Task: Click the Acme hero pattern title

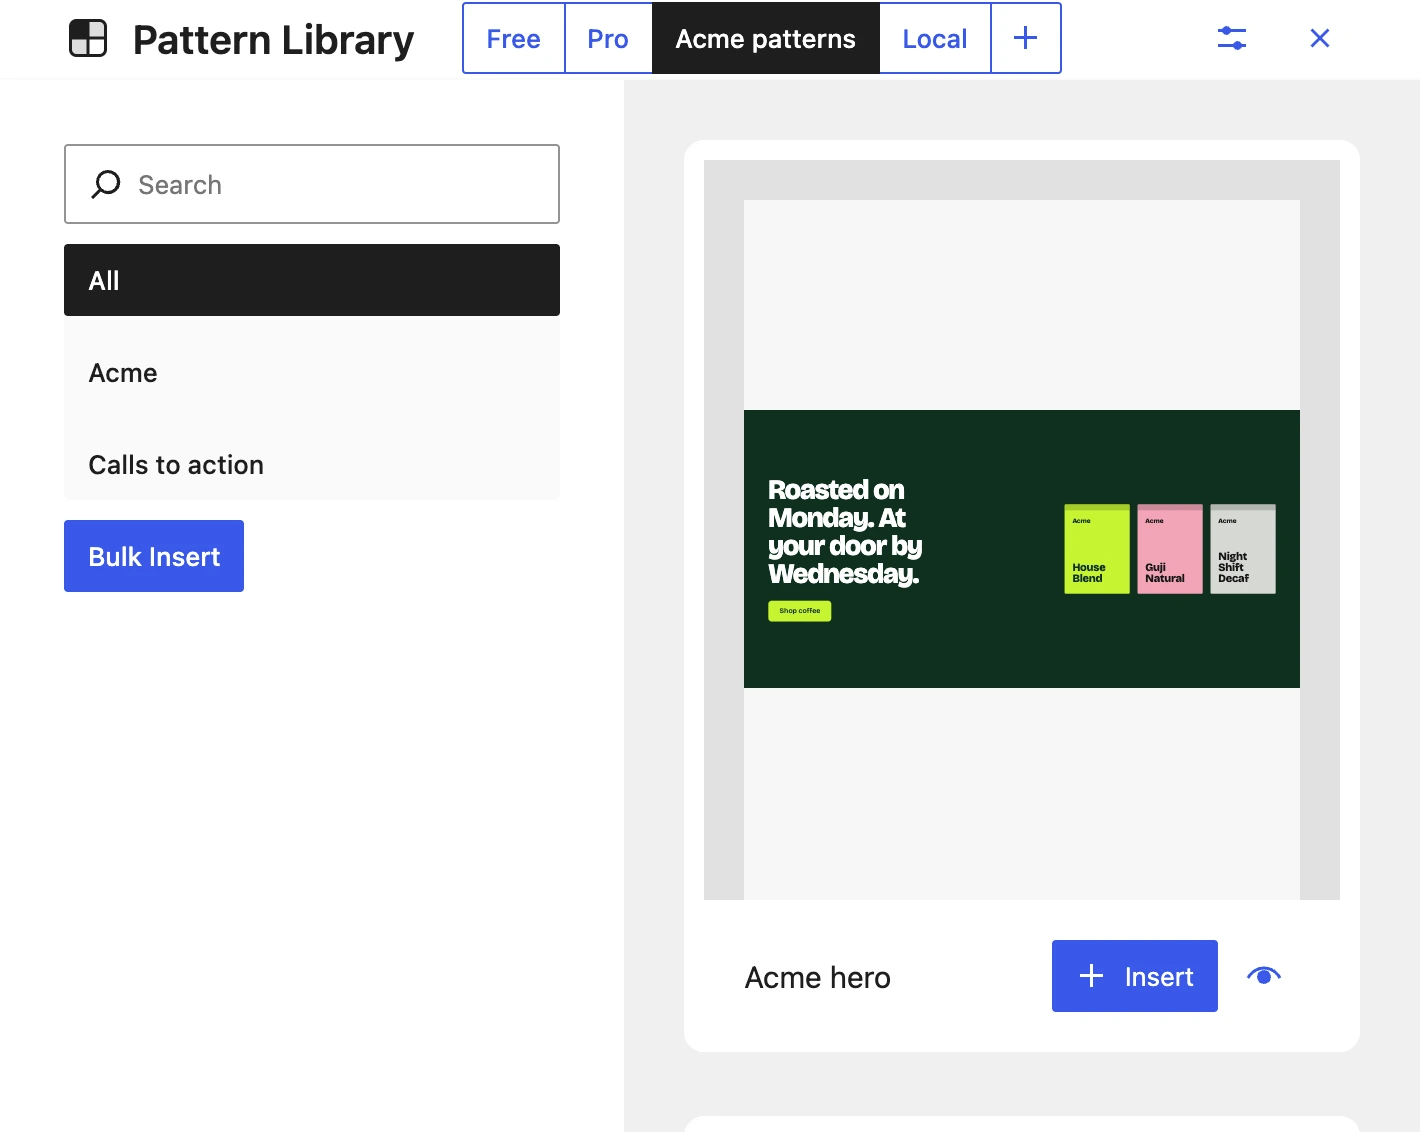Action: pyautogui.click(x=818, y=977)
